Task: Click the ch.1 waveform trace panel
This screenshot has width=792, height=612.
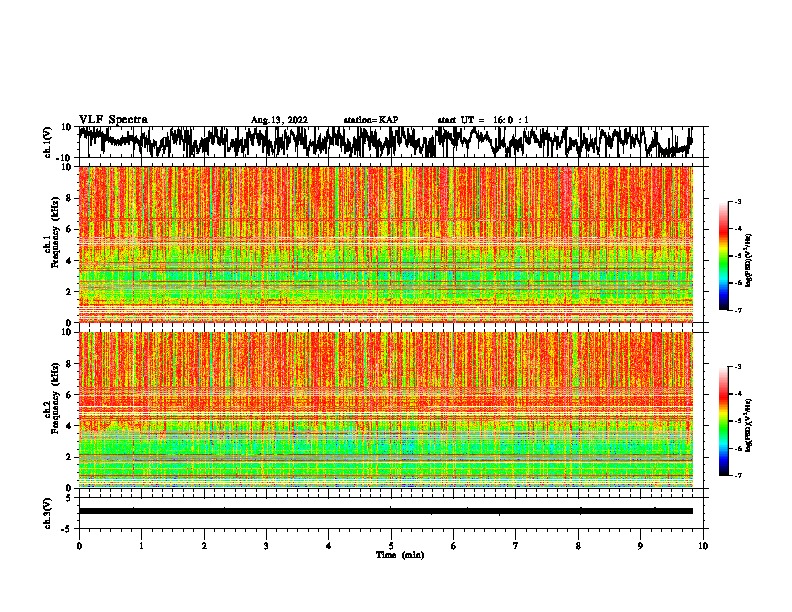Action: tap(390, 142)
